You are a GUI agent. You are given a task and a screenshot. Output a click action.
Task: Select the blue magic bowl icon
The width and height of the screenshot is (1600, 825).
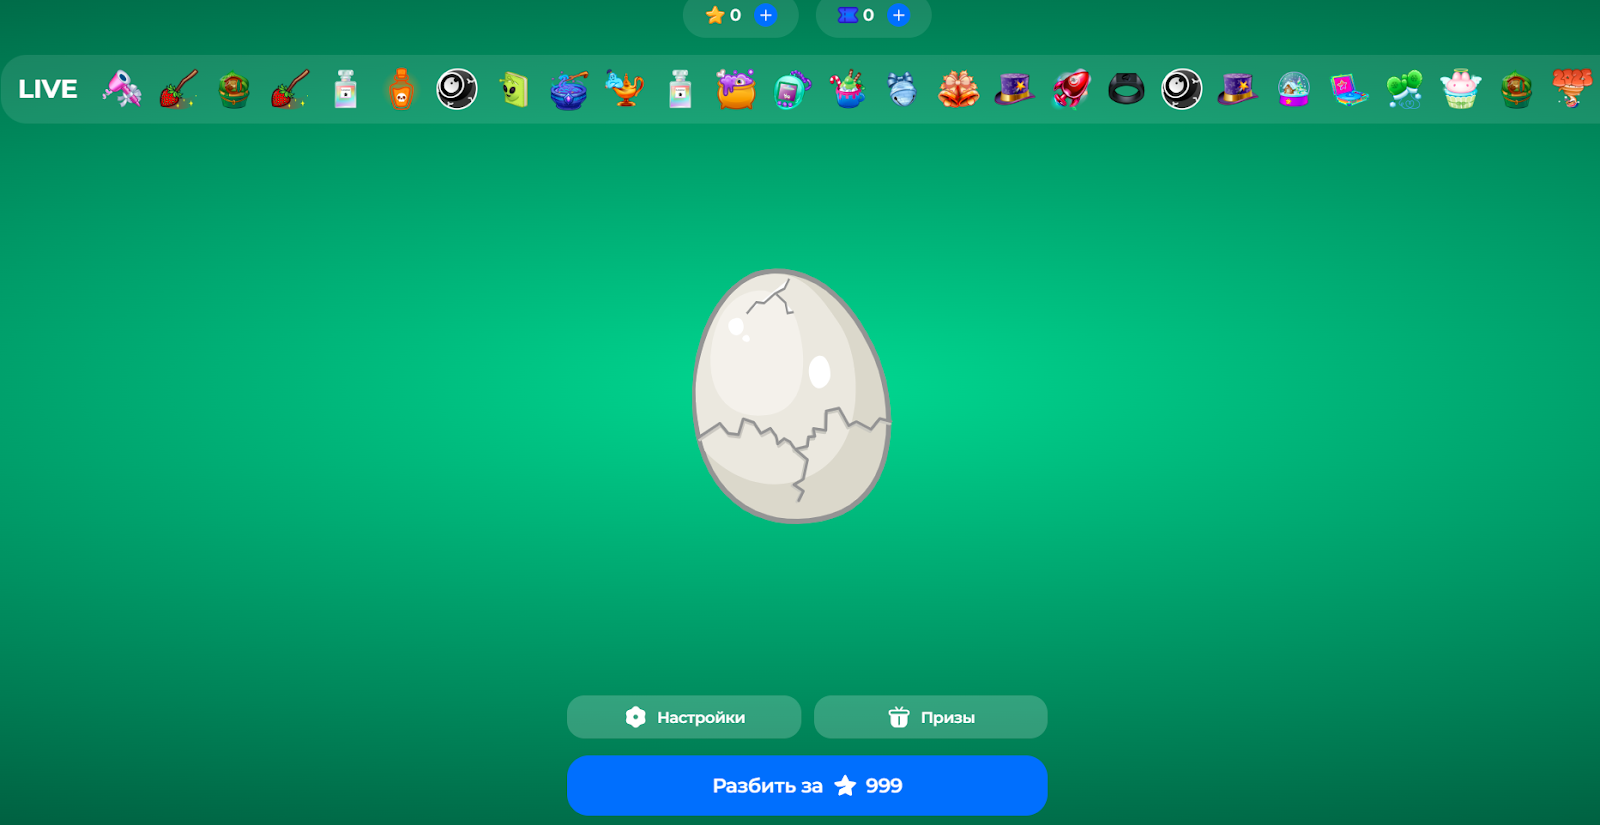click(x=569, y=89)
